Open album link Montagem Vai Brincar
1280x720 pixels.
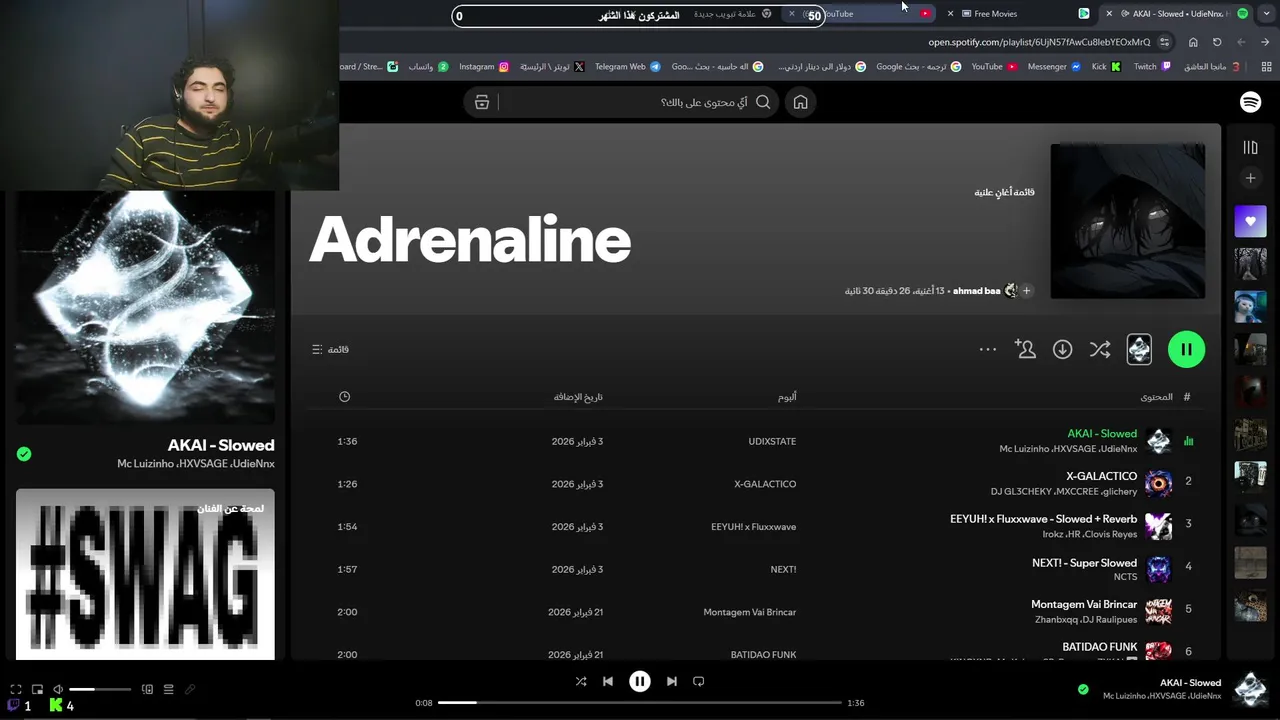pos(750,612)
